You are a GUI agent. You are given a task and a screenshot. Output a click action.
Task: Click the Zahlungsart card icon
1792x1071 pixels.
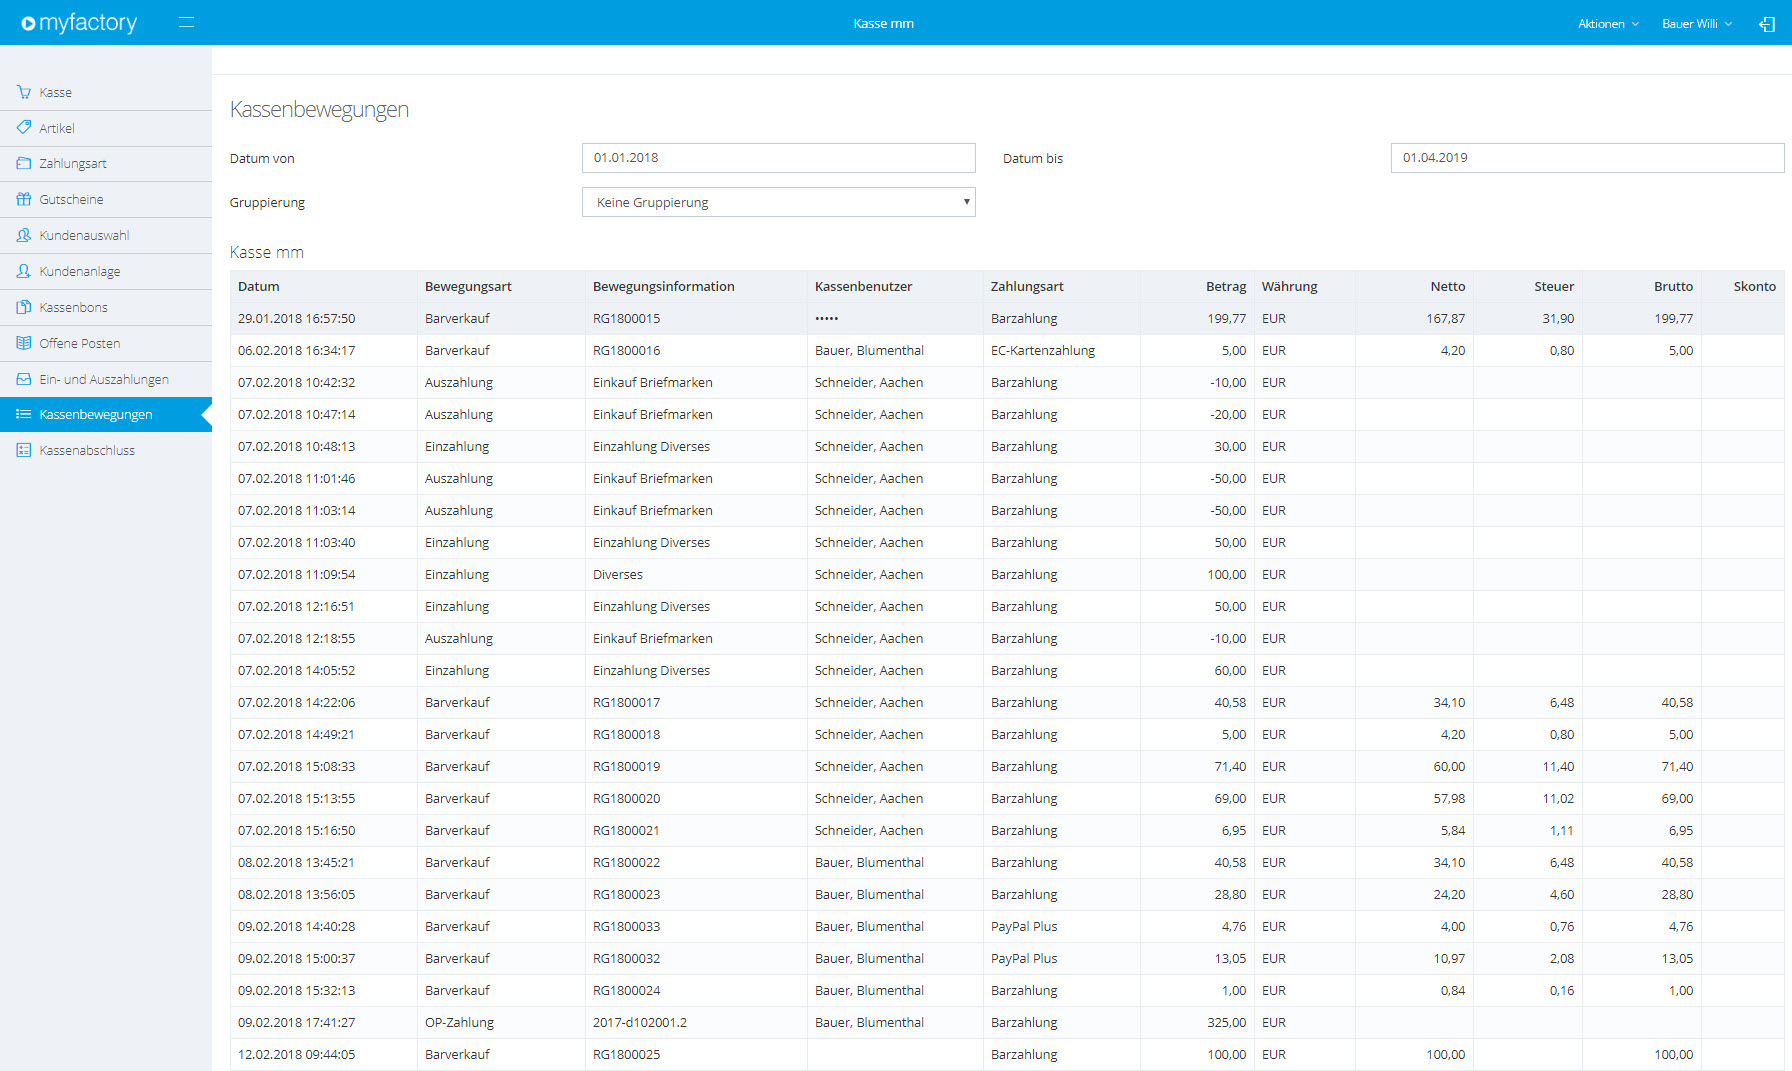click(24, 163)
